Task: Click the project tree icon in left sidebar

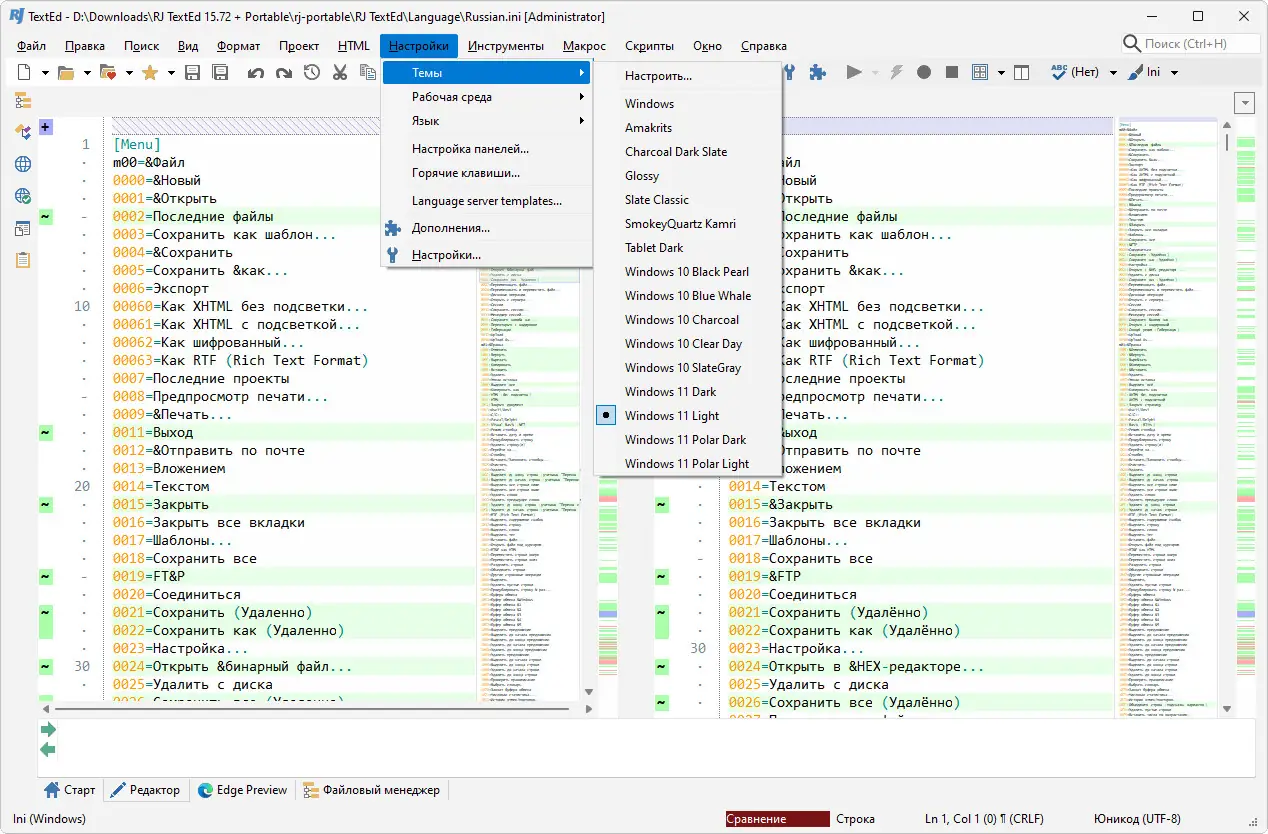Action: pyautogui.click(x=22, y=101)
